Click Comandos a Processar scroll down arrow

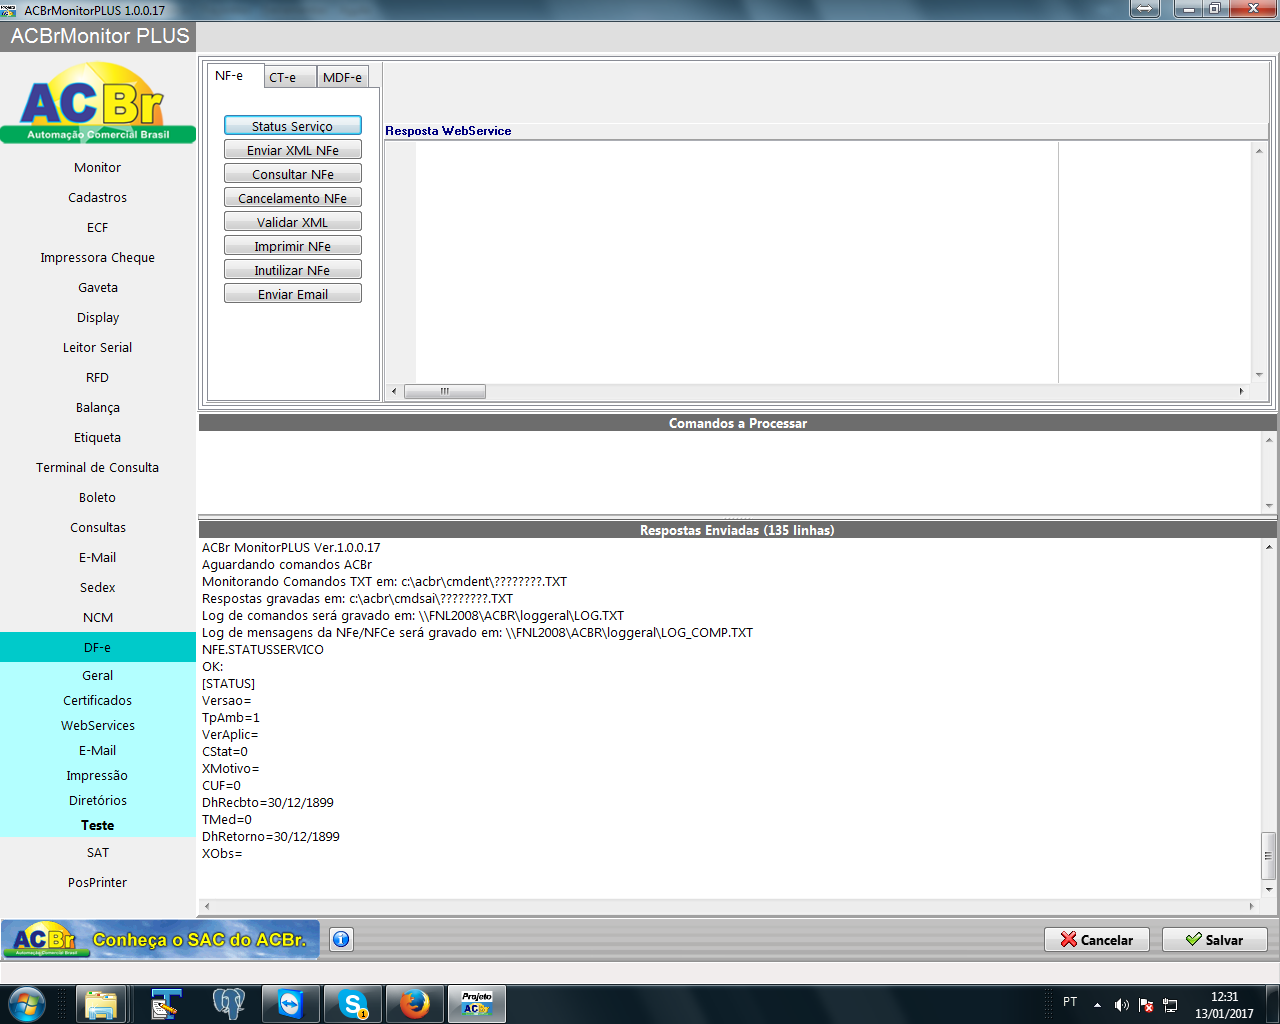(1268, 506)
